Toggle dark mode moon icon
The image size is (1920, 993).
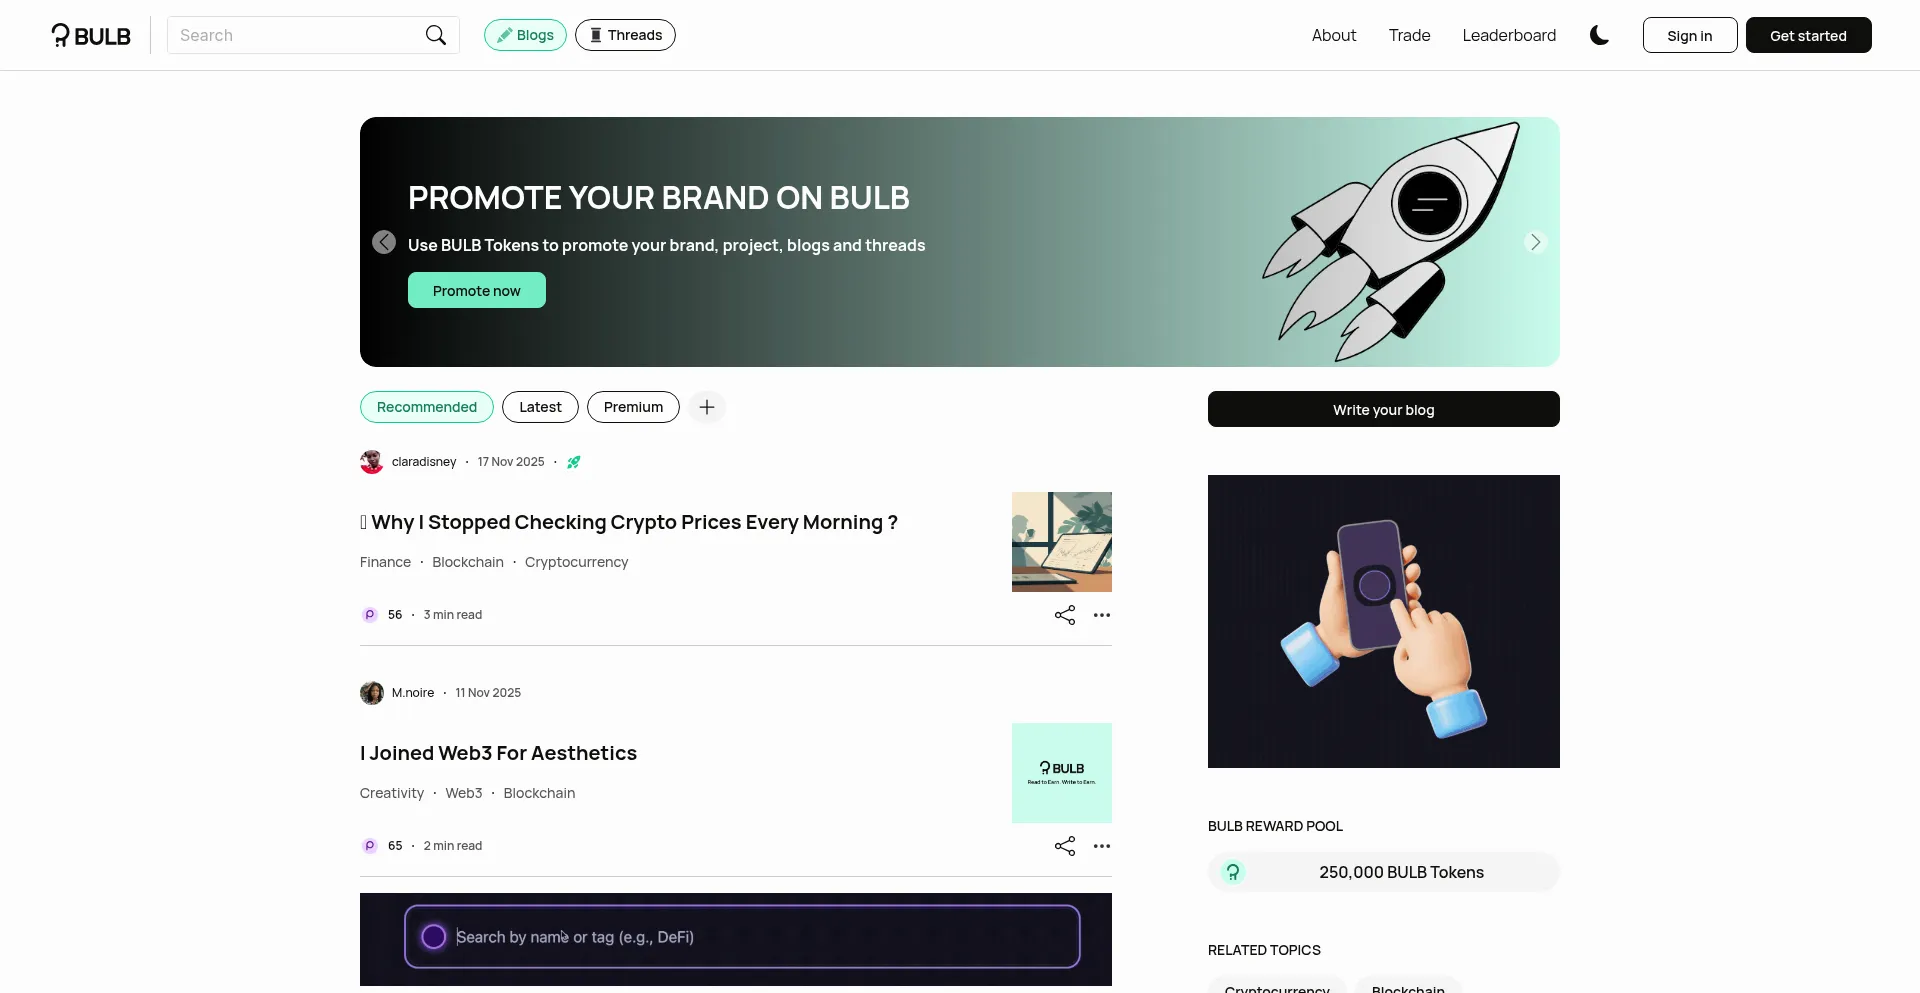click(1599, 35)
